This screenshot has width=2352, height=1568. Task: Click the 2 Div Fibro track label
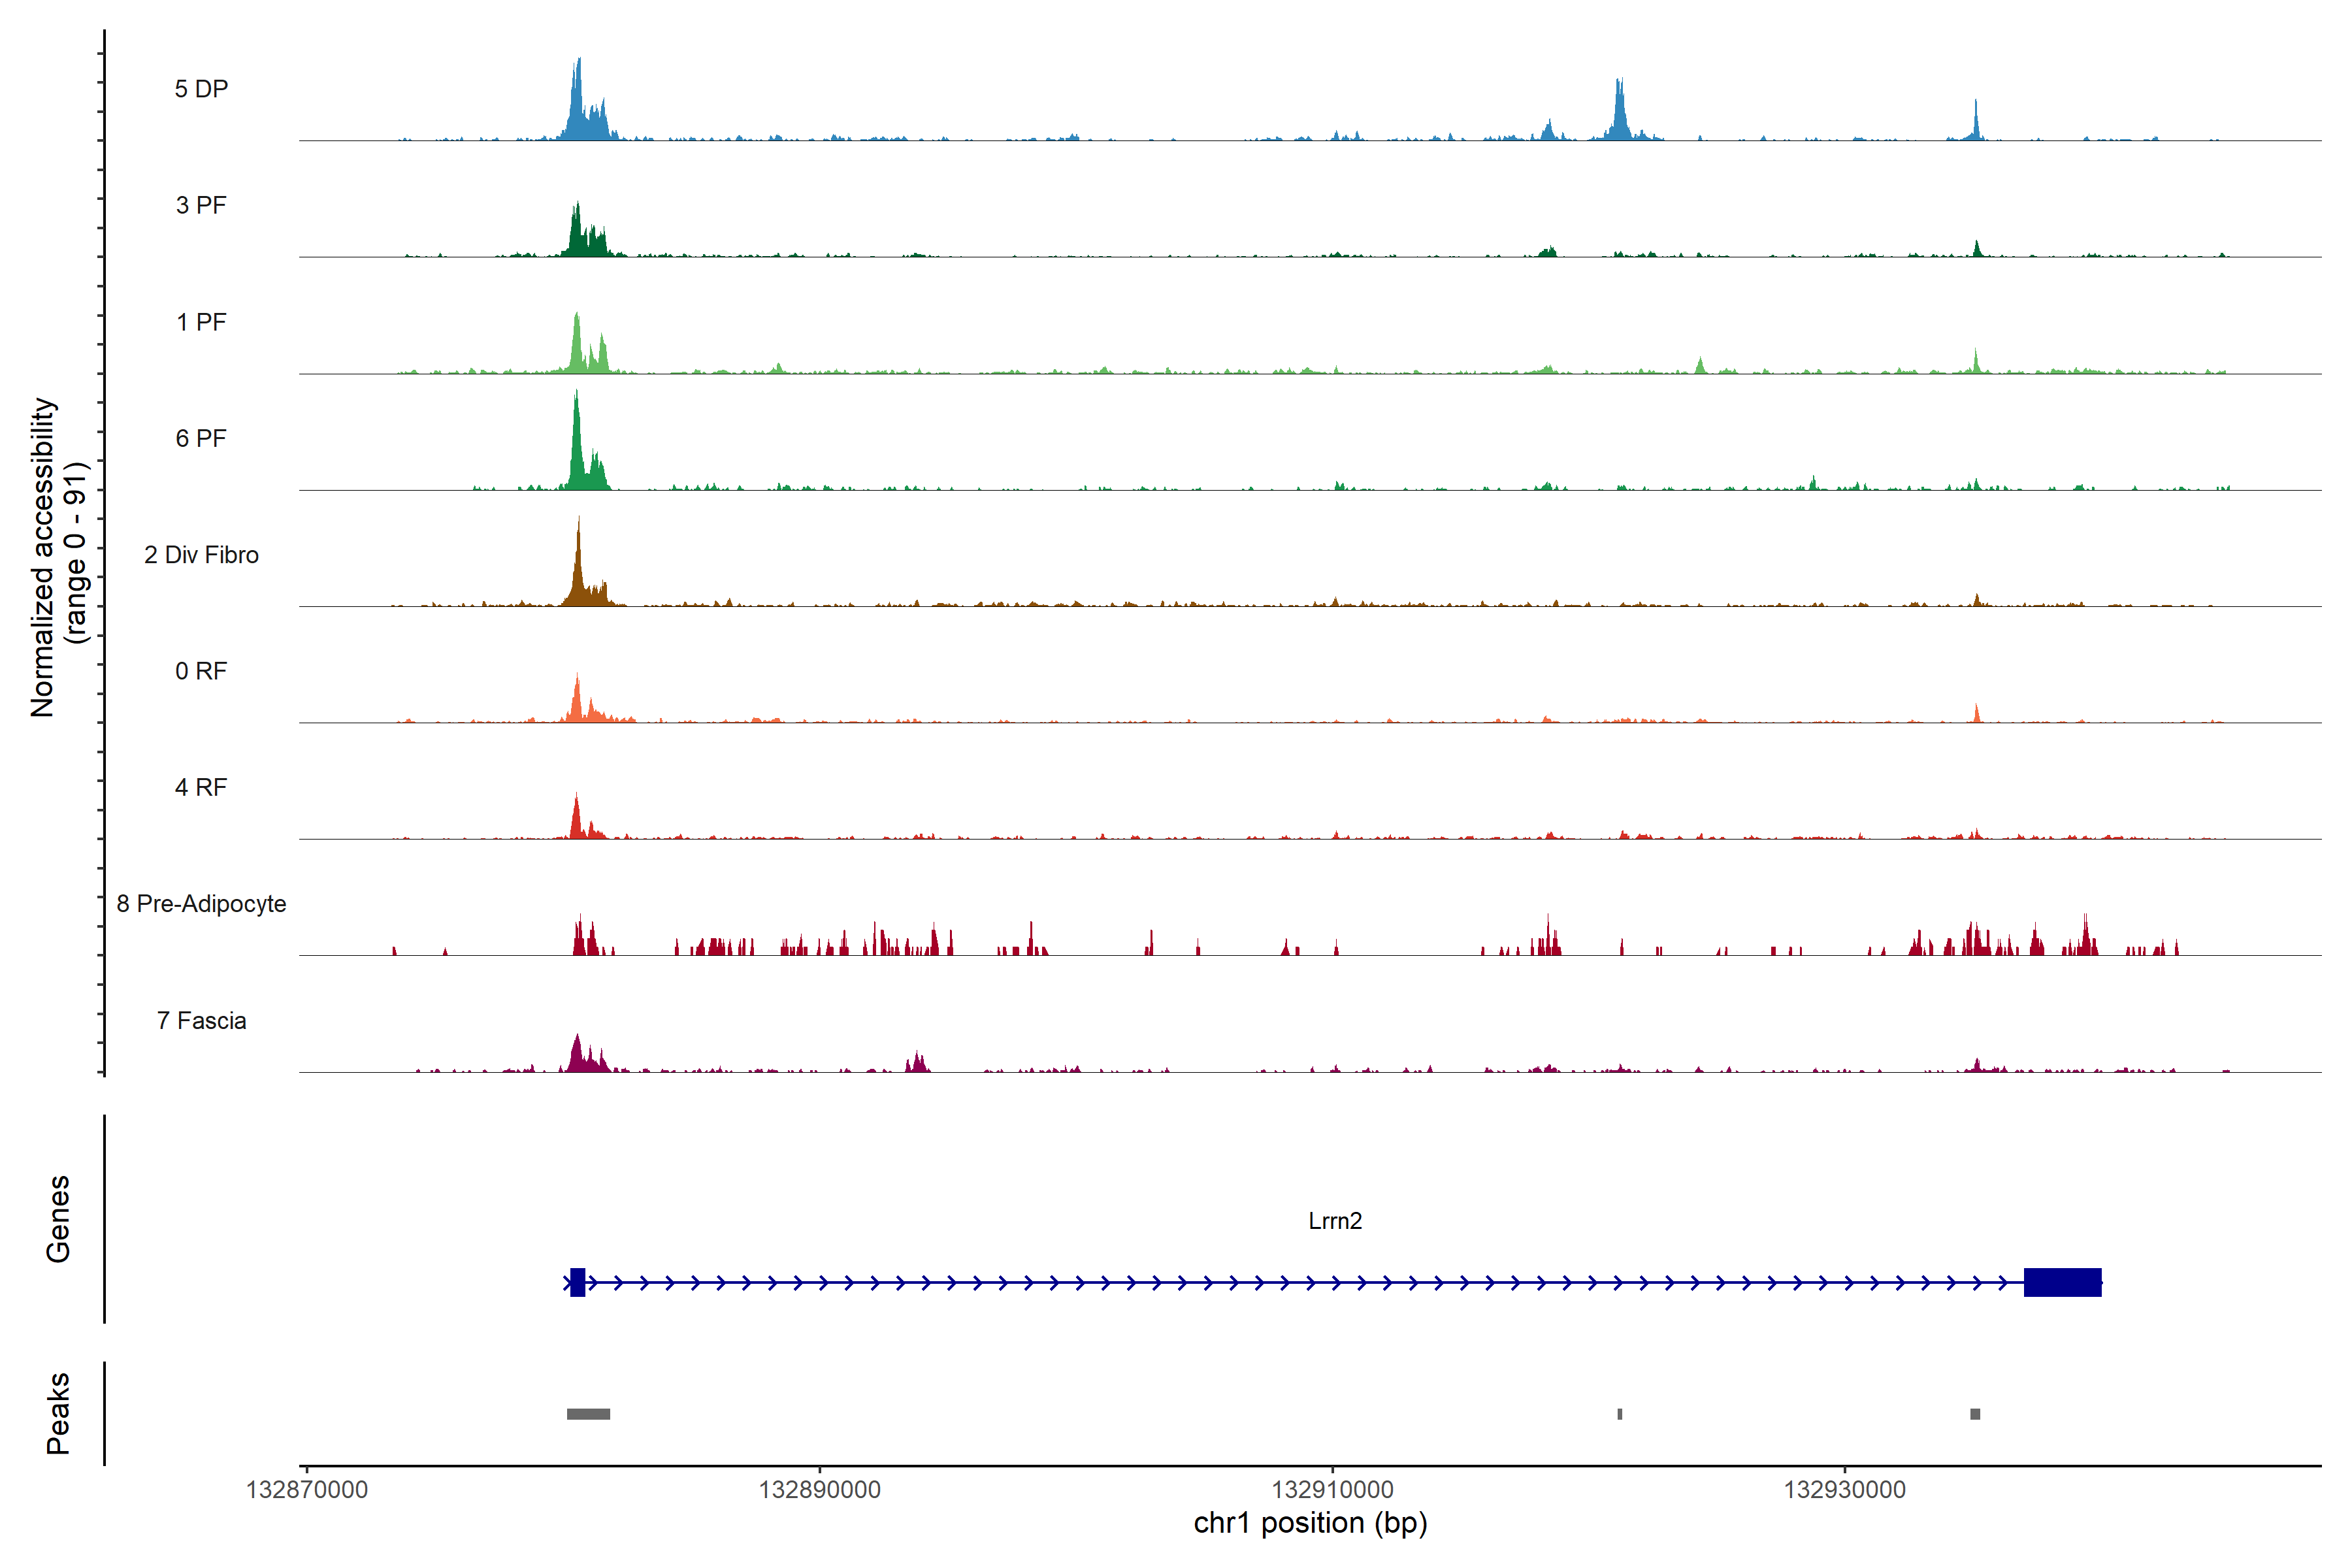pos(201,555)
